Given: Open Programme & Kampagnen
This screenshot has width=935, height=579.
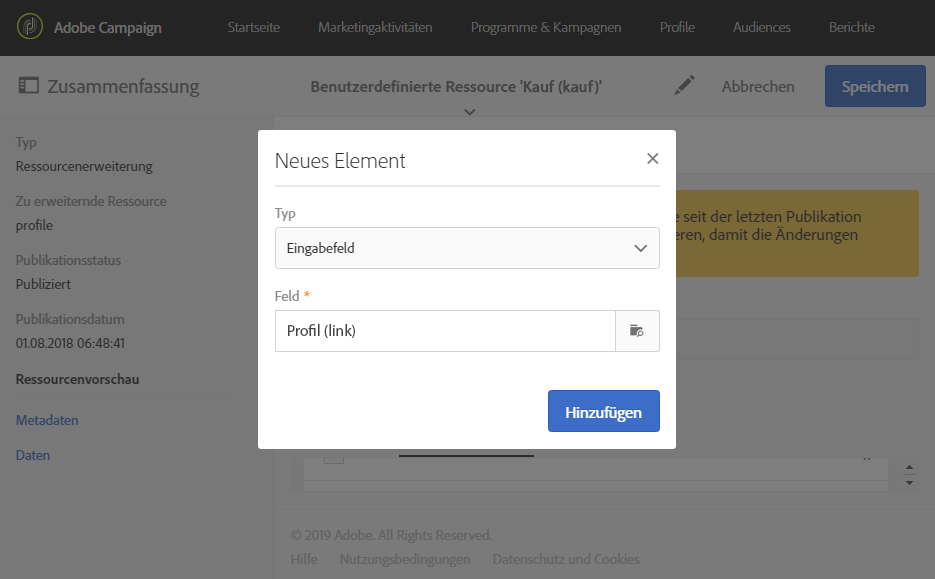Looking at the screenshot, I should point(546,27).
